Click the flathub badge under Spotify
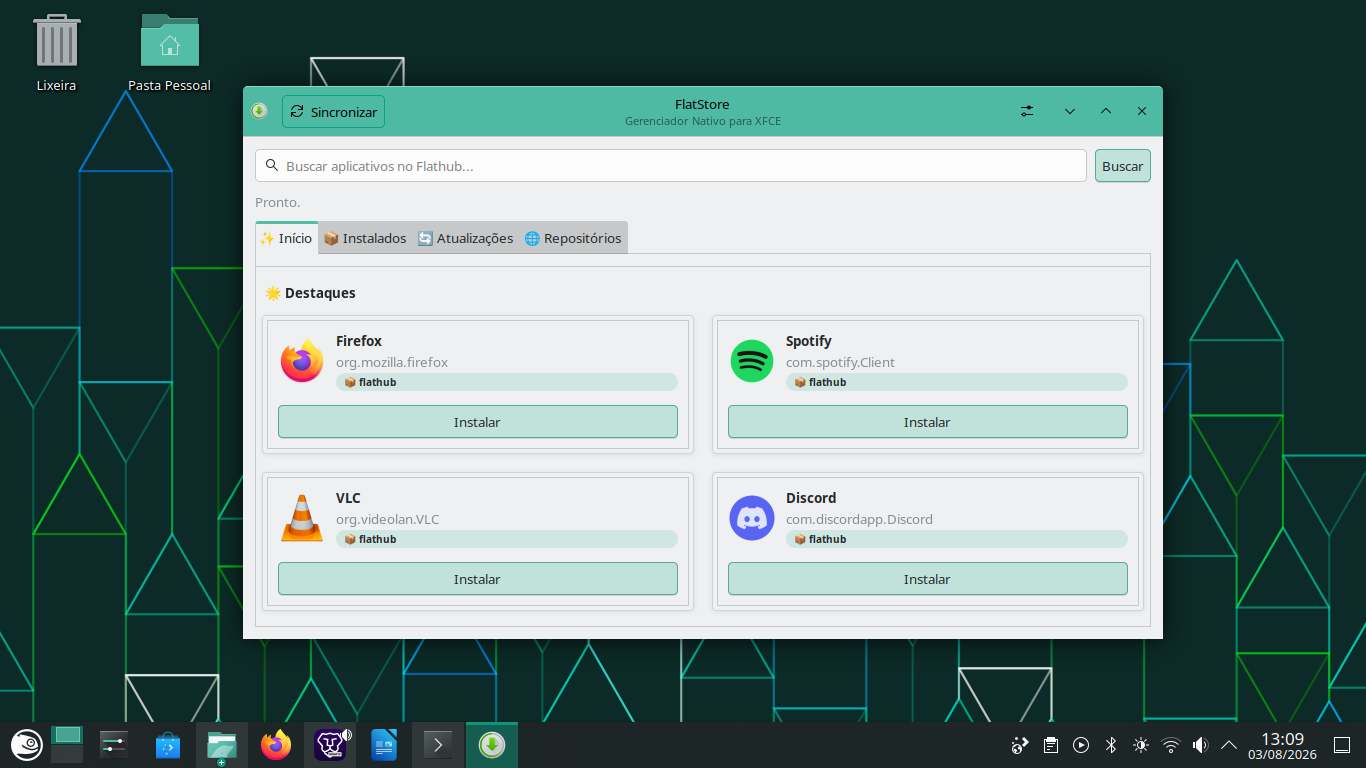 (x=957, y=382)
